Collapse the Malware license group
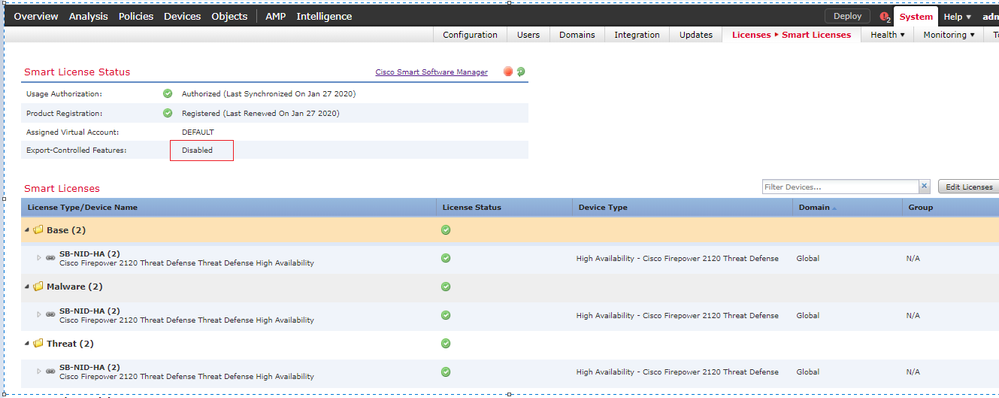Viewport: 999px width, 398px height. click(27, 287)
